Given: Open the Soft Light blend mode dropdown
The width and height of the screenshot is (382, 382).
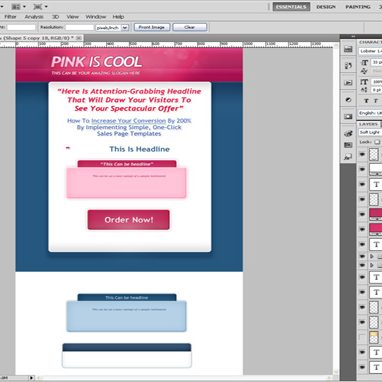Looking at the screenshot, I should click(x=370, y=132).
